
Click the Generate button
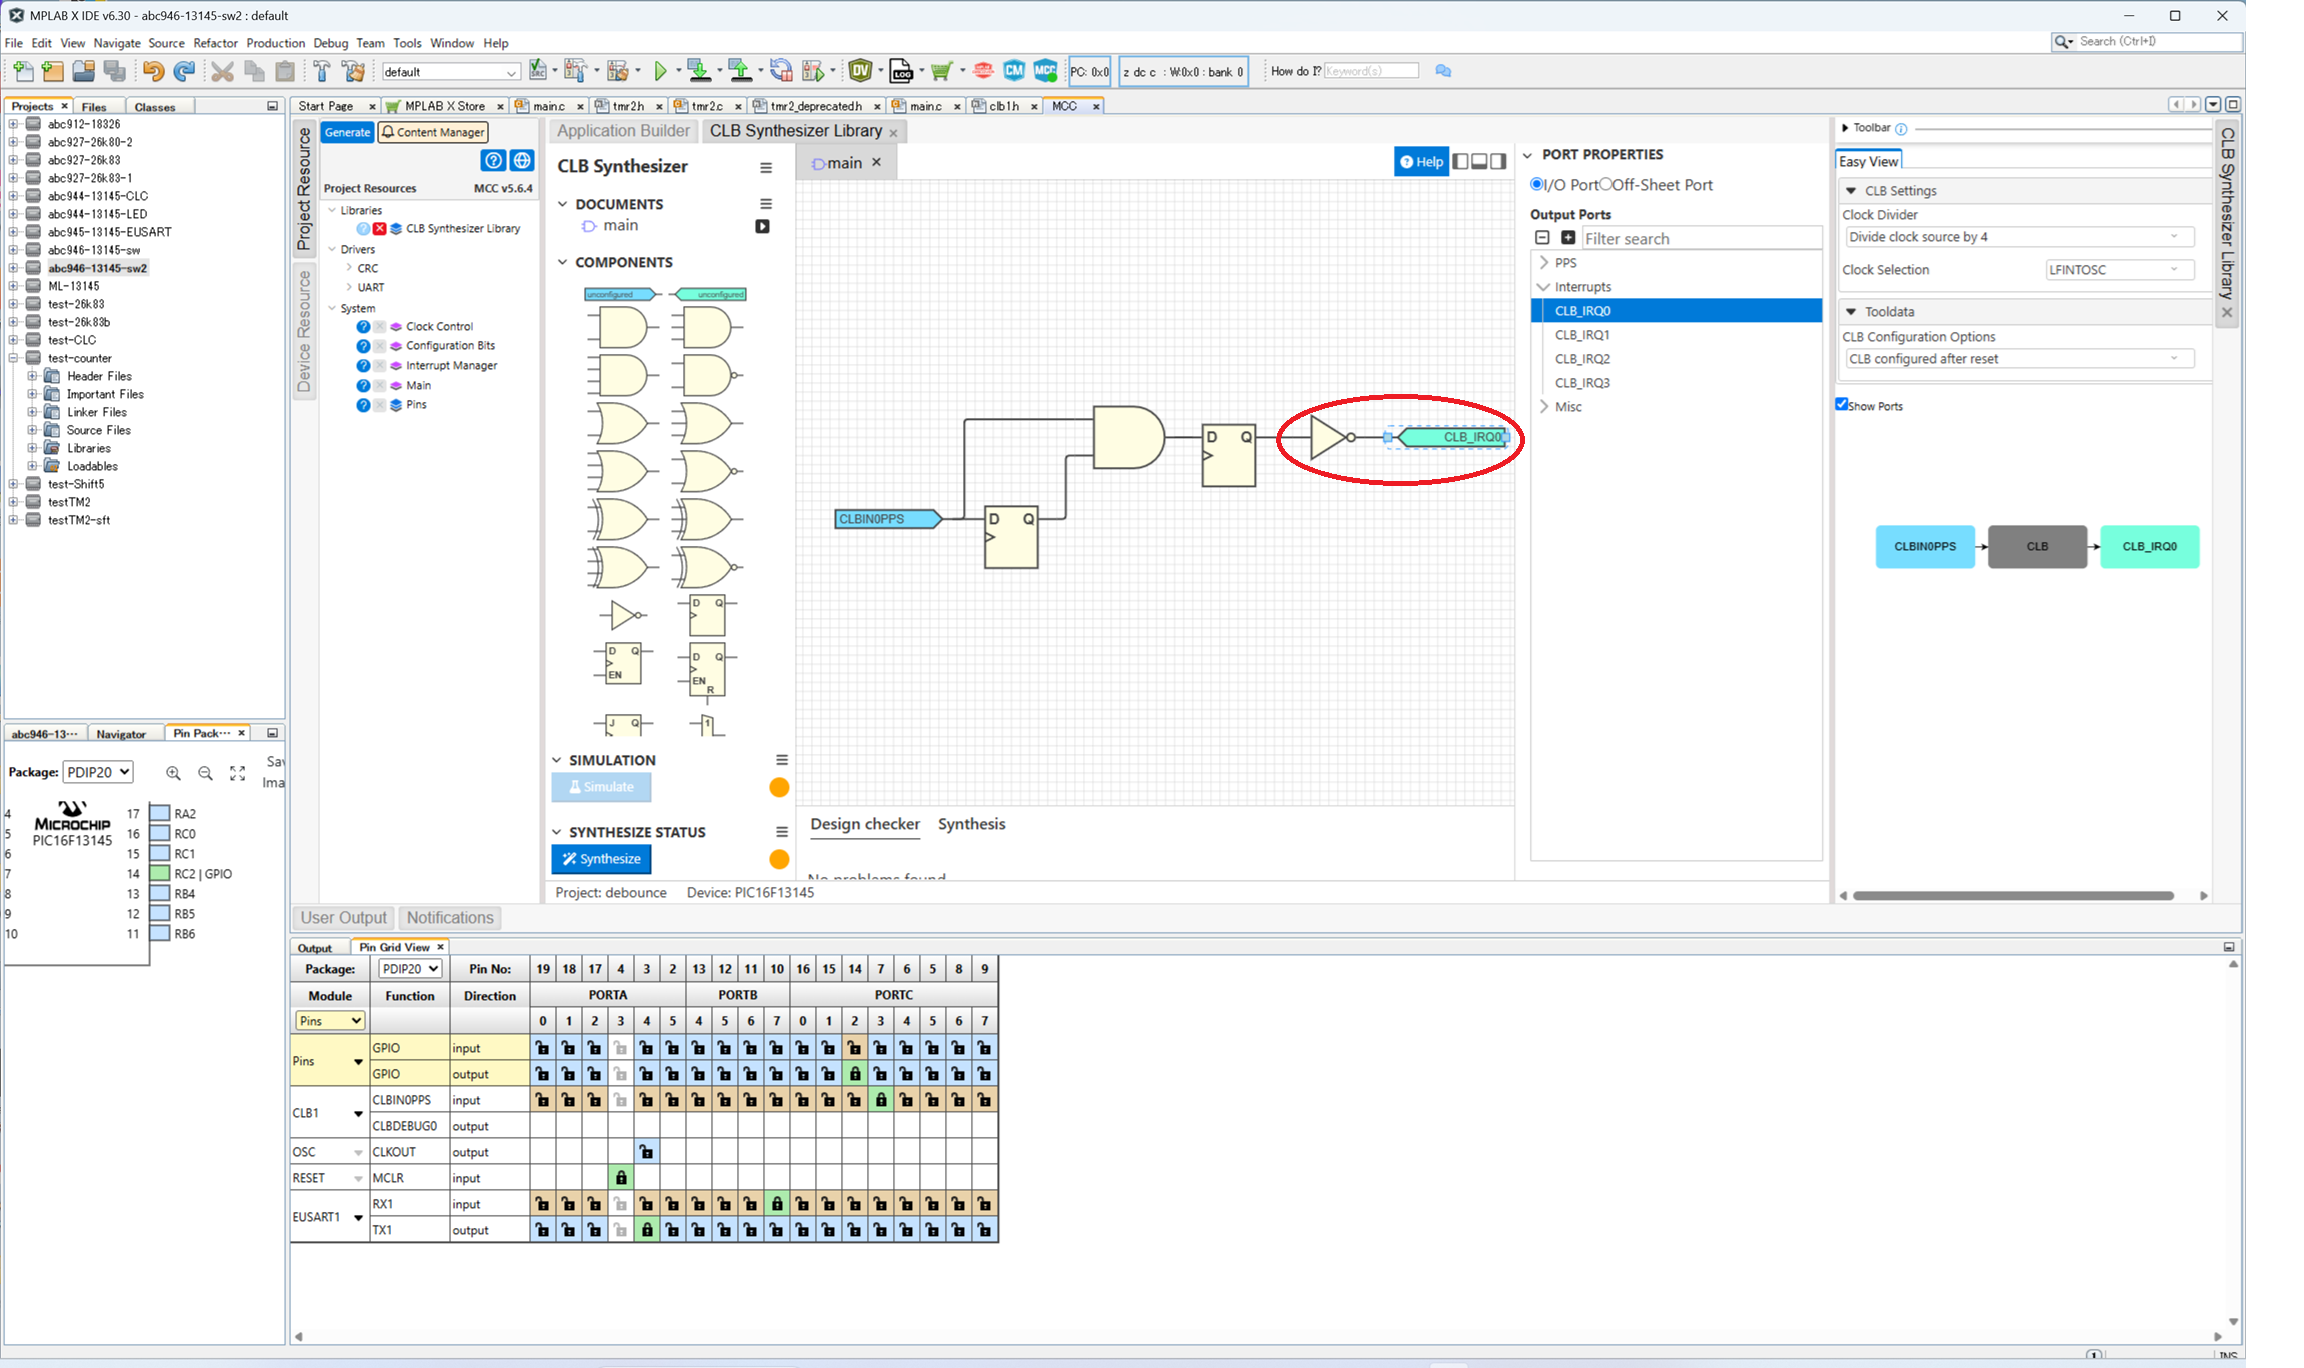coord(347,133)
